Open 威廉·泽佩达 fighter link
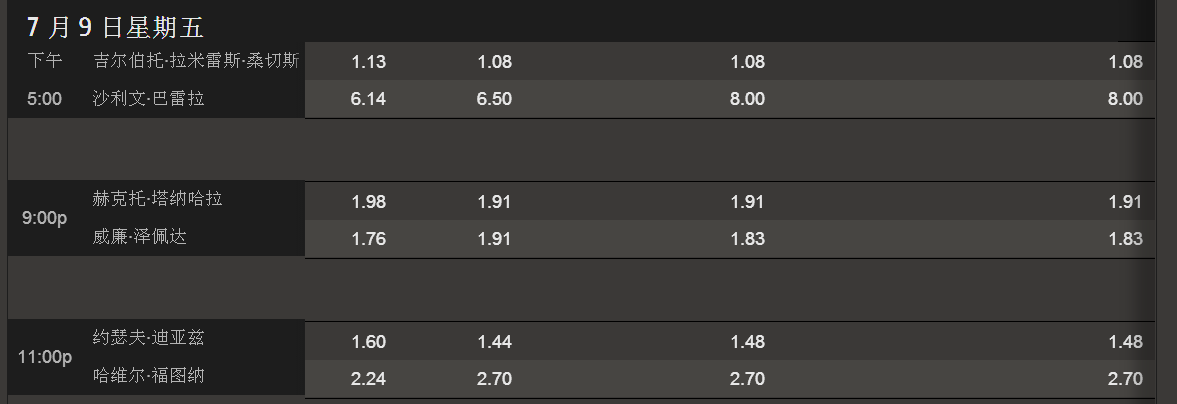 [x=140, y=237]
